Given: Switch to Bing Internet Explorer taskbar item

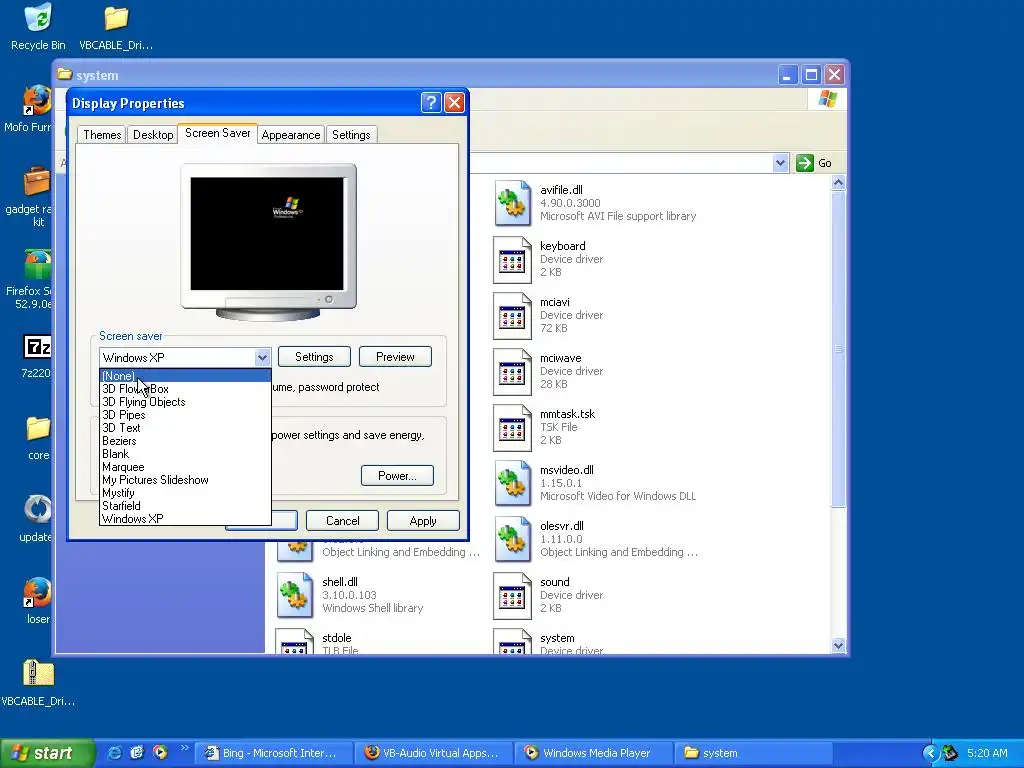Looking at the screenshot, I should [273, 753].
